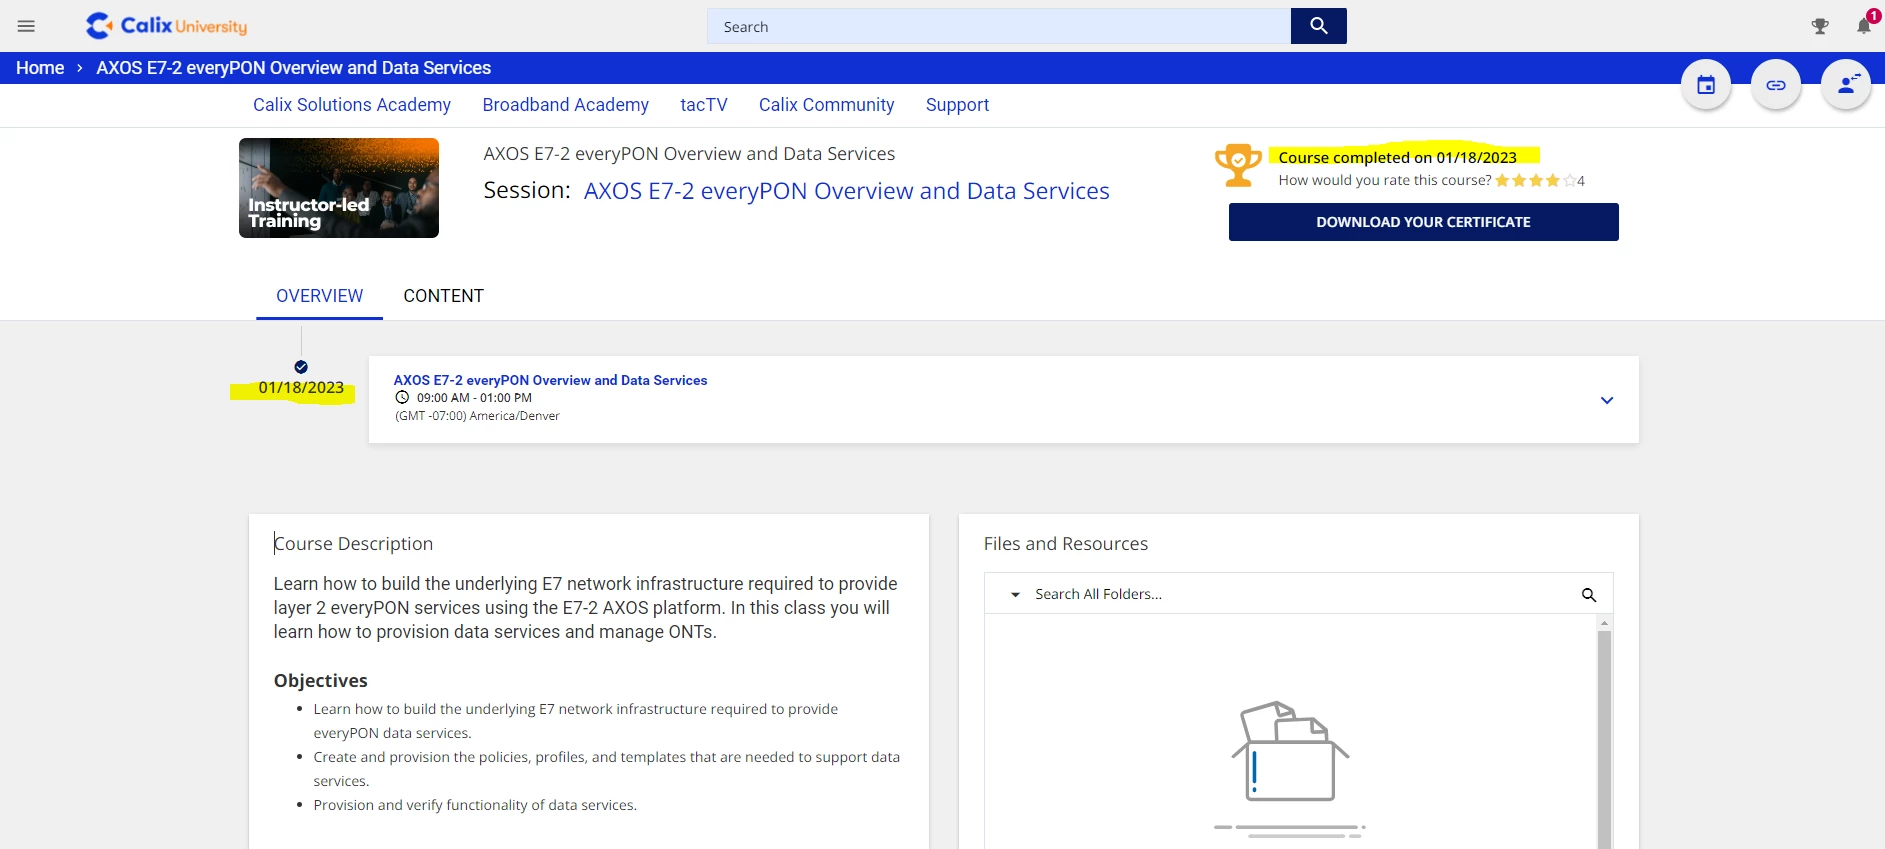Image resolution: width=1885 pixels, height=849 pixels.
Task: Focus the Search All Folders field
Action: click(x=1298, y=594)
